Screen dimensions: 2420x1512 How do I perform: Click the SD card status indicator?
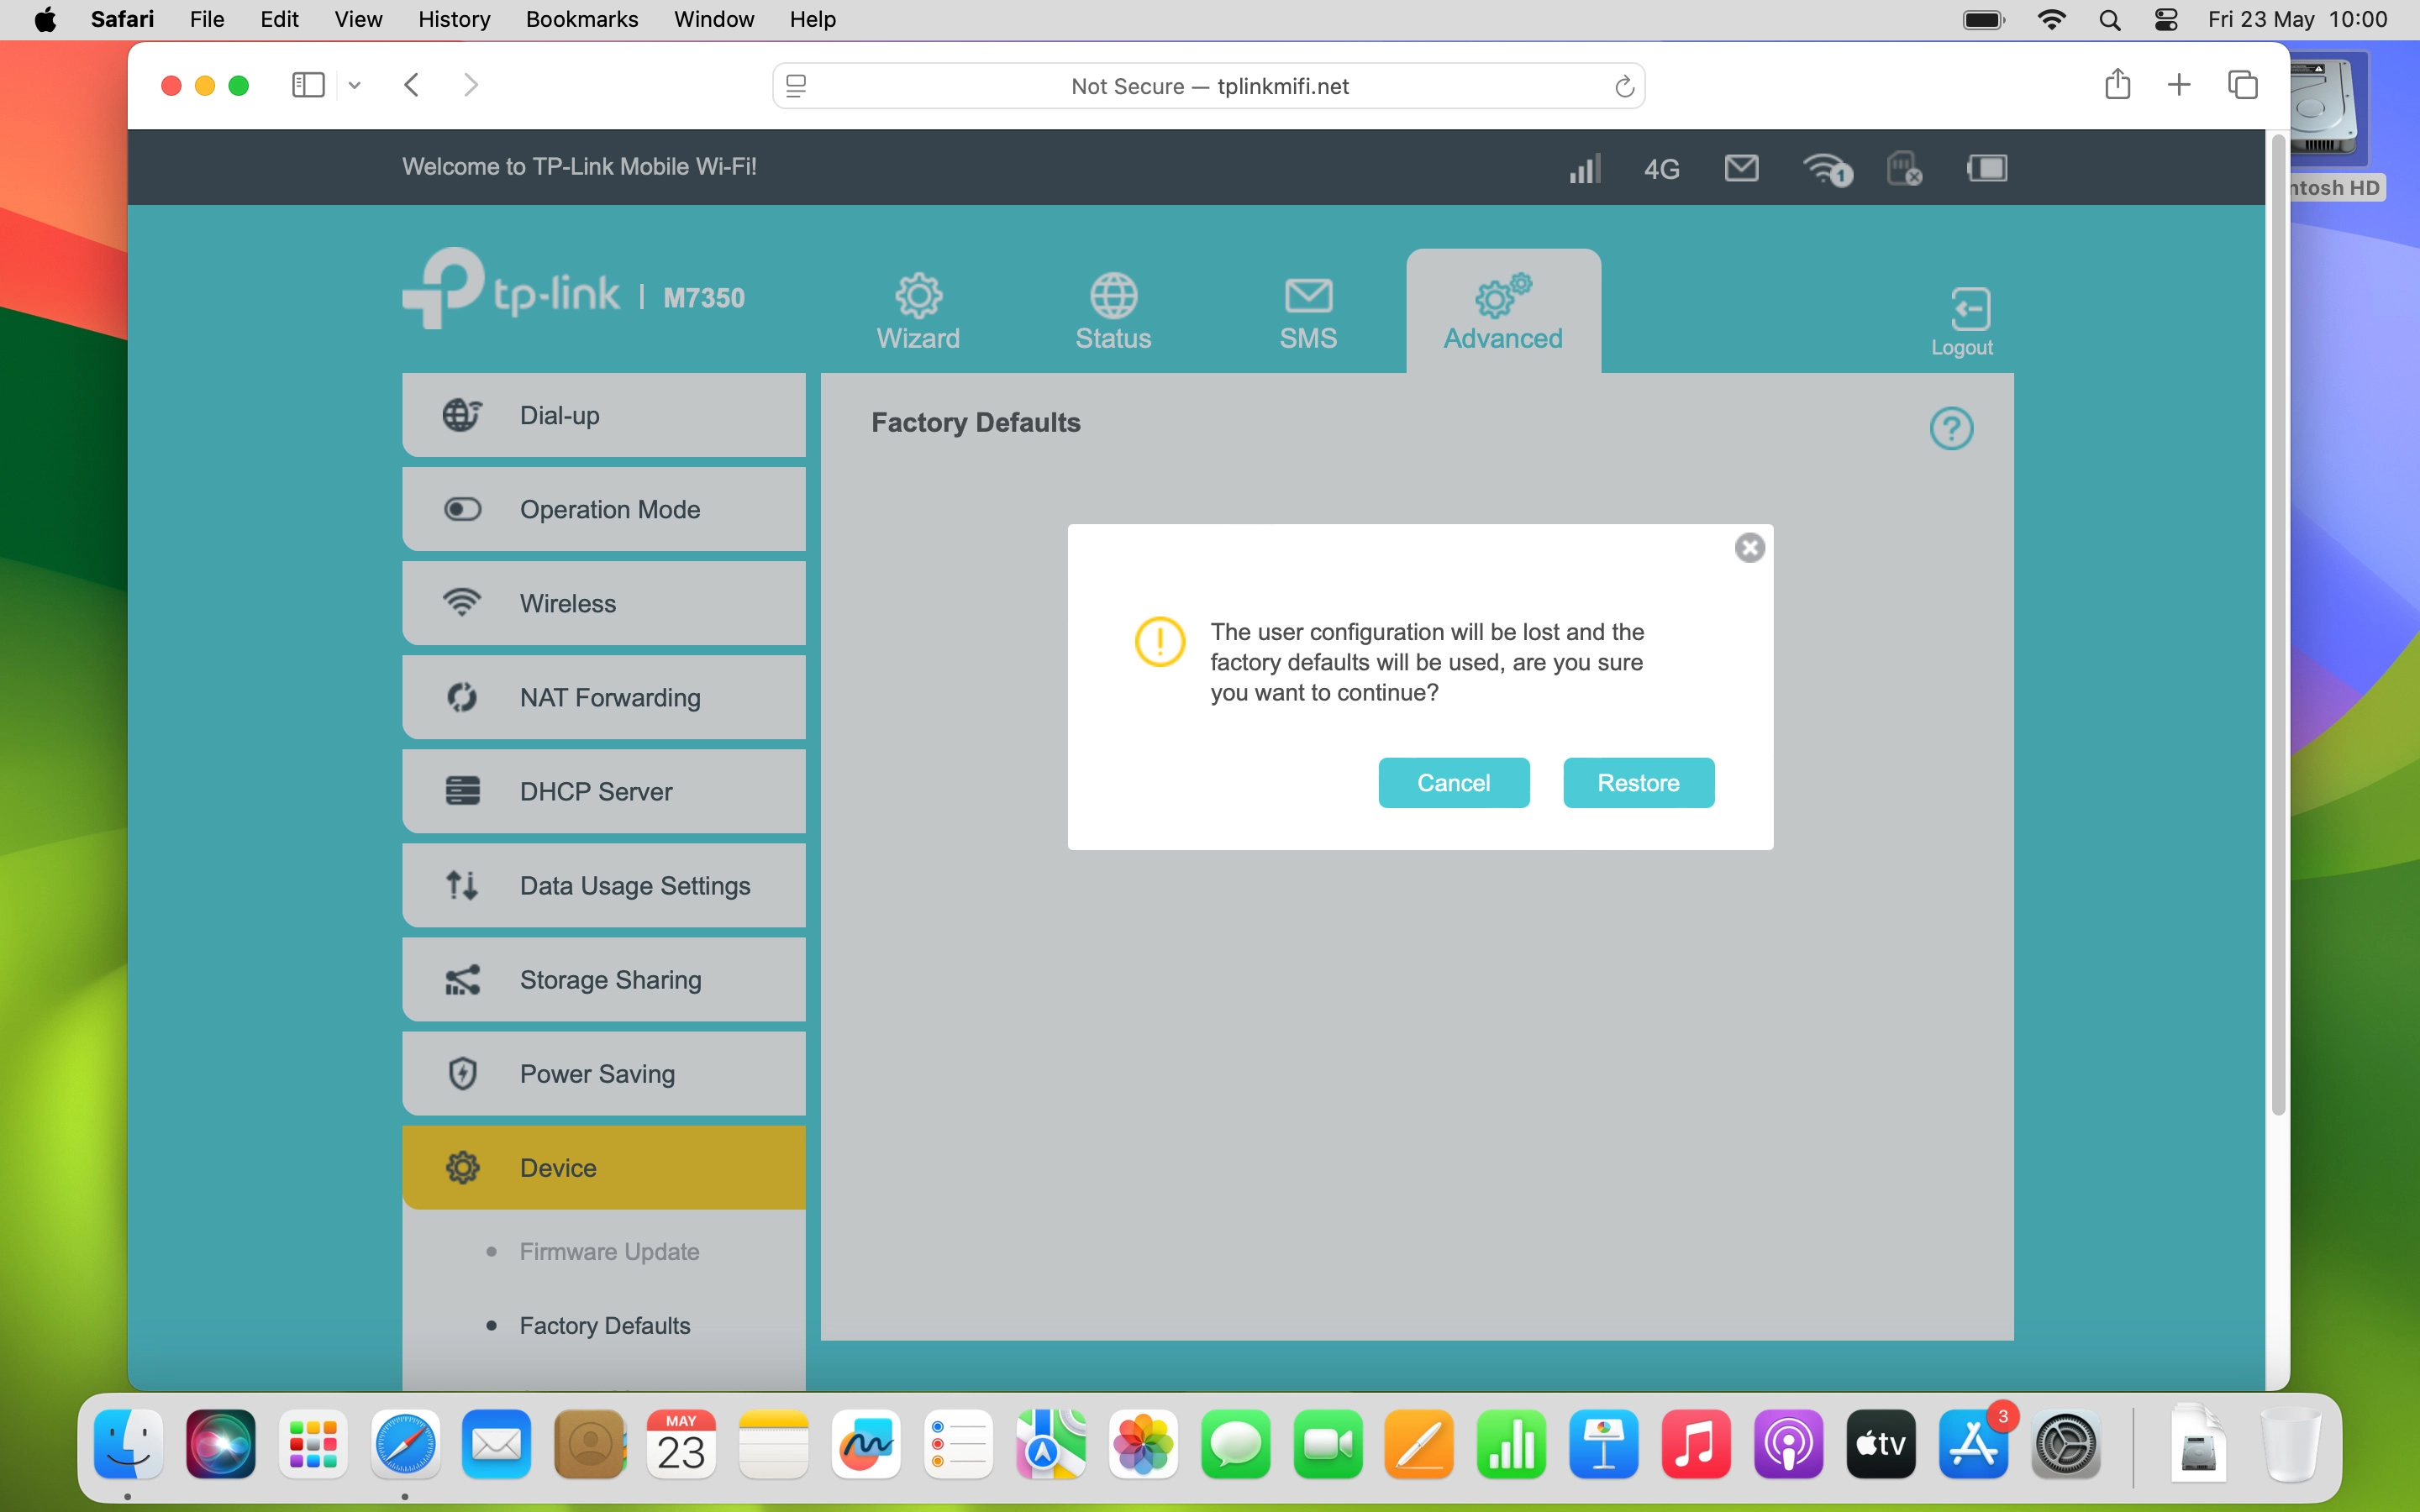pos(1904,170)
